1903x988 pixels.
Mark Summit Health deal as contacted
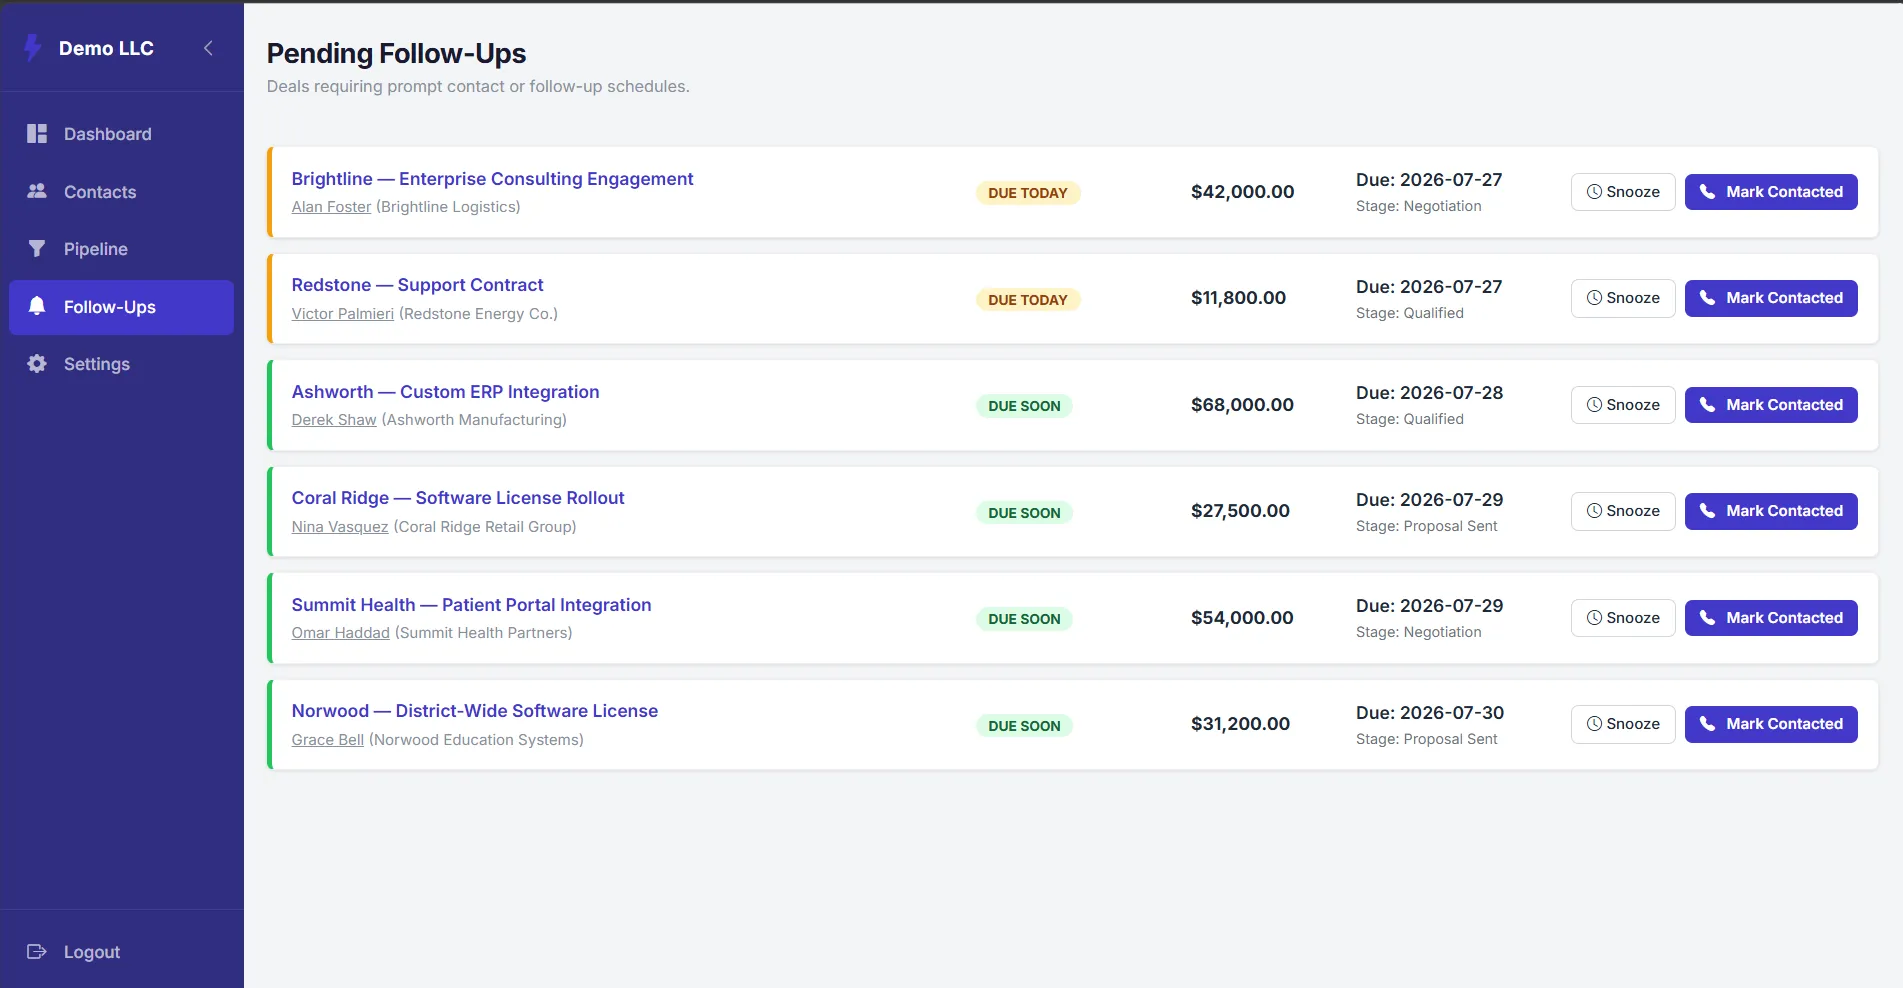[x=1771, y=618]
